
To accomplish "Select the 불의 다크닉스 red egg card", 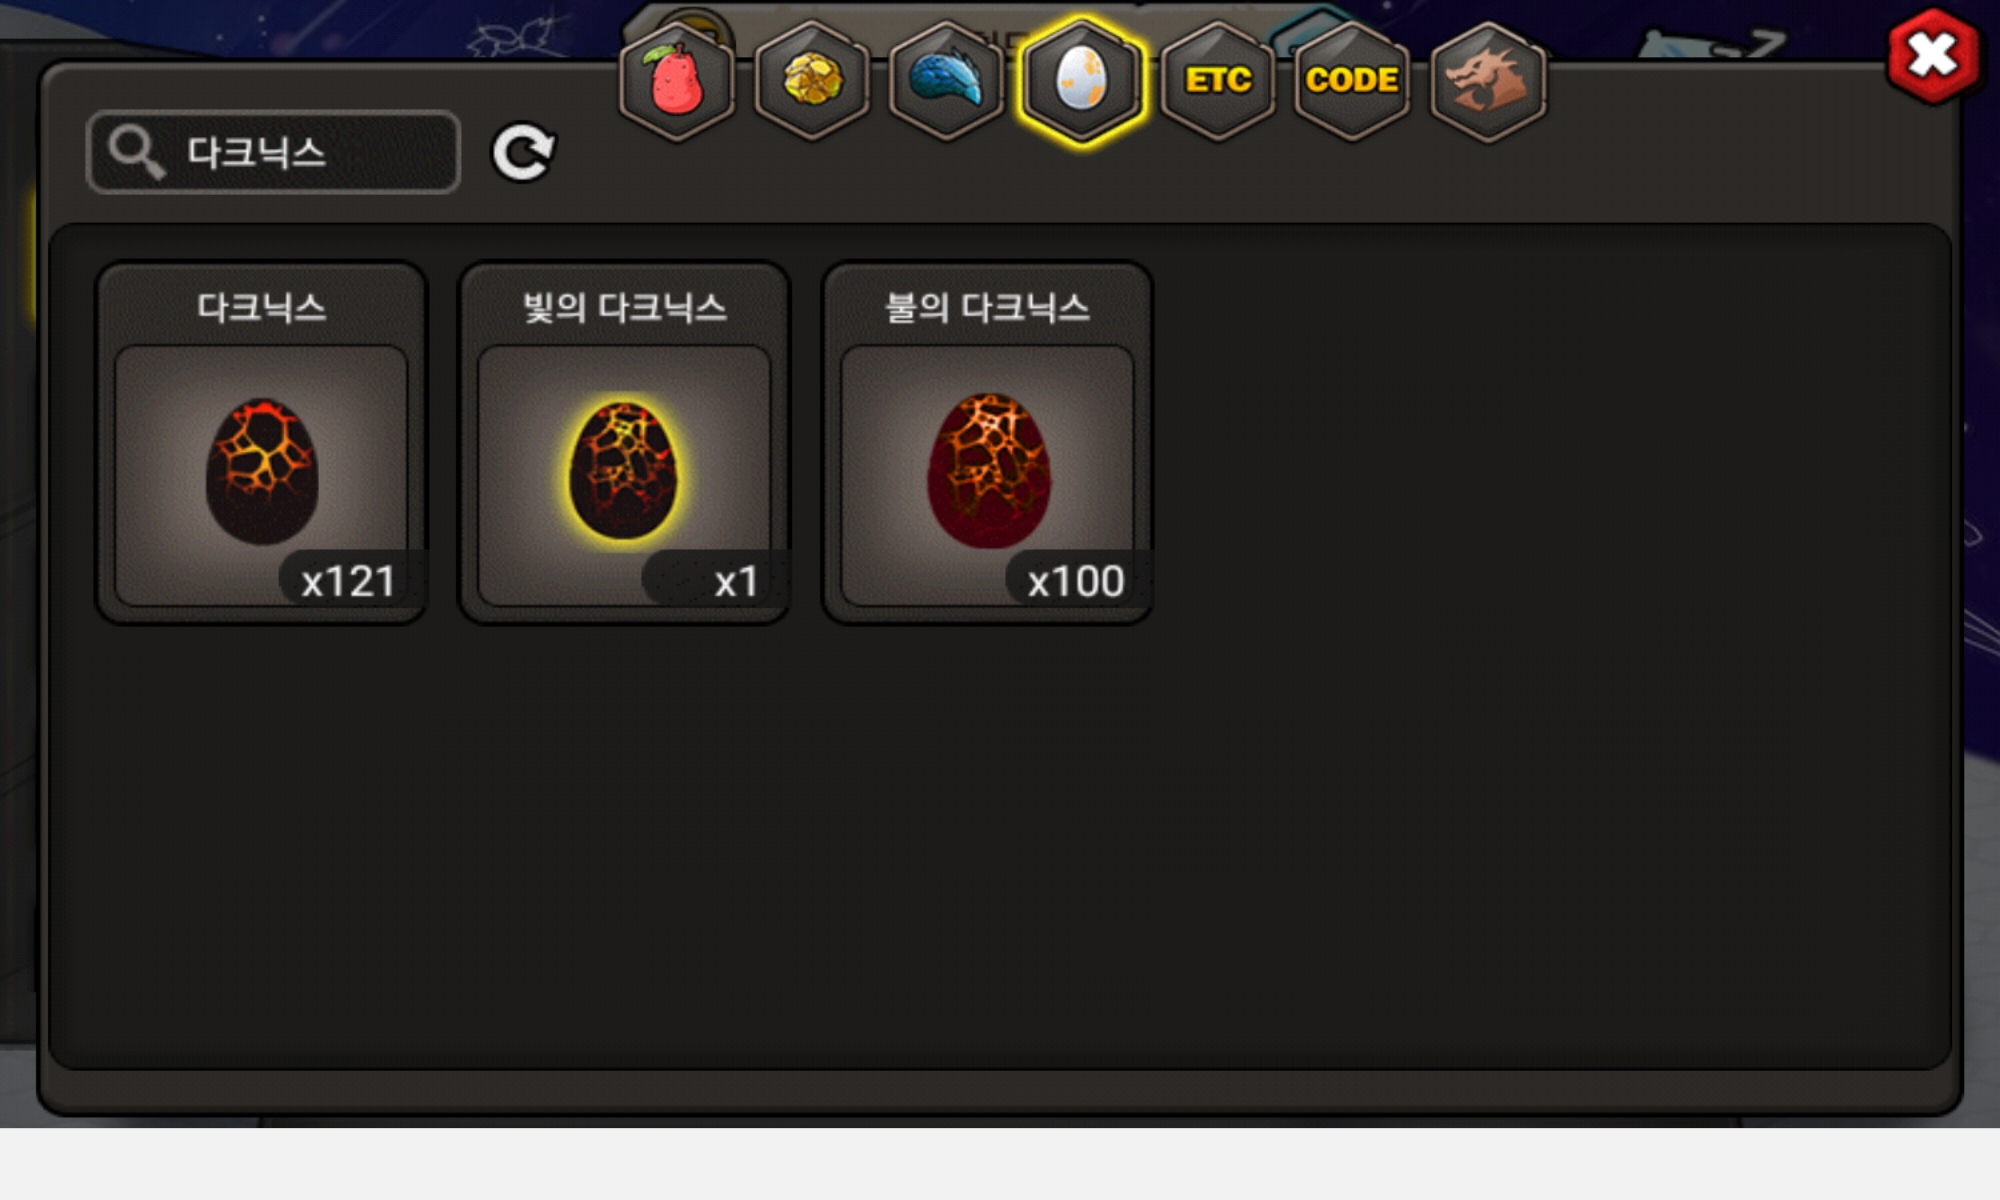I will 988,443.
